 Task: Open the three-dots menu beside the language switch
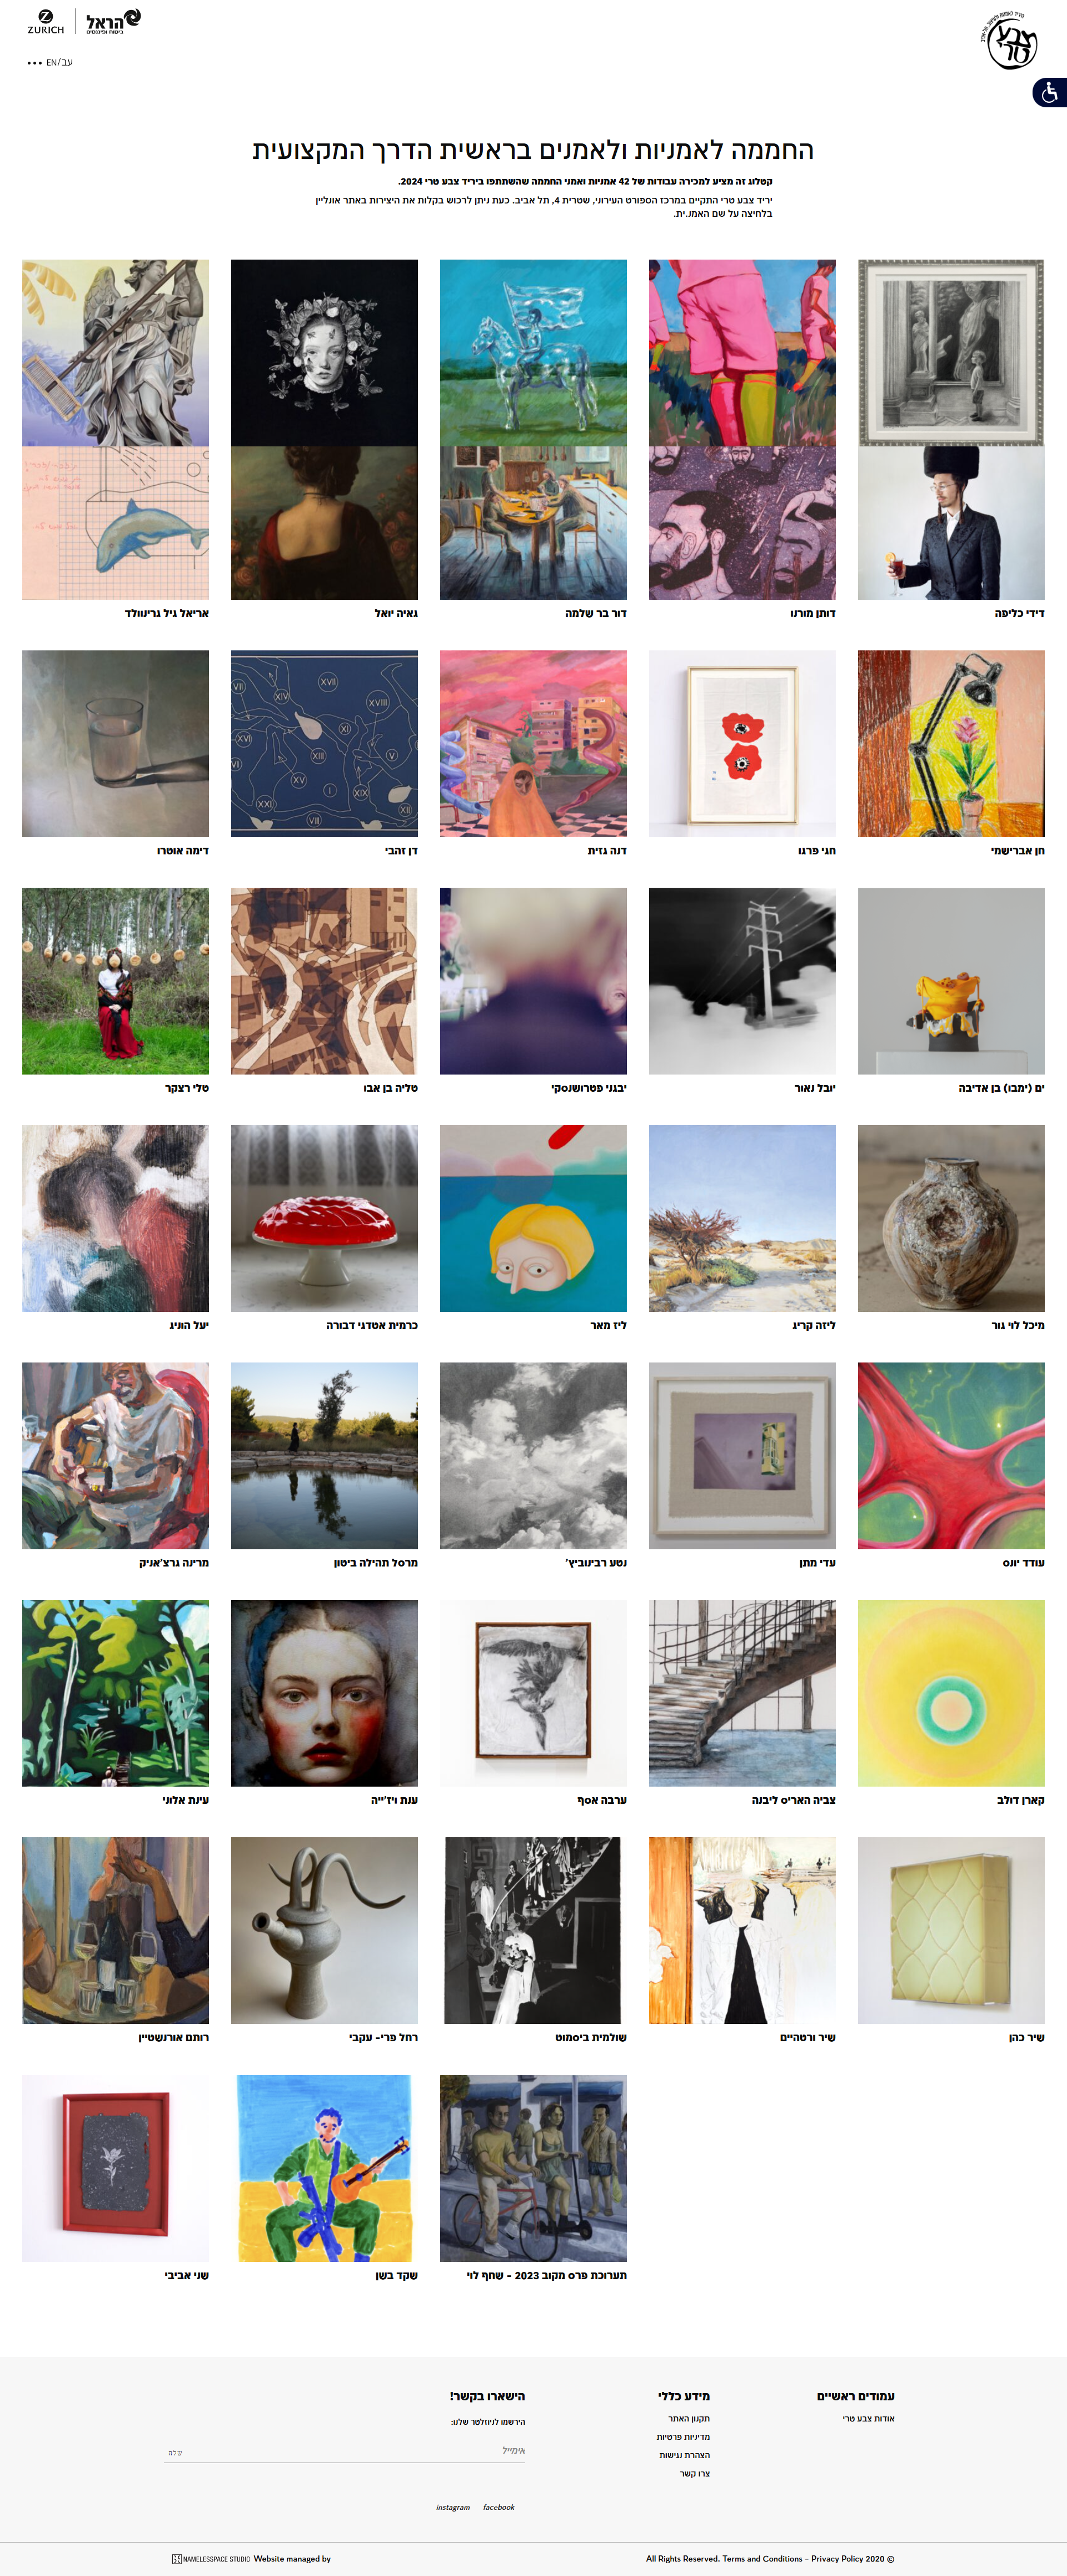pyautogui.click(x=34, y=62)
